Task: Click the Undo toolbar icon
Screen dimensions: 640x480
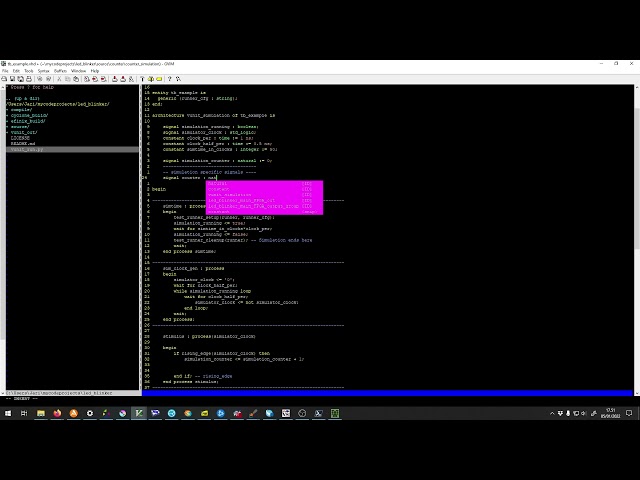Action: 40,79
